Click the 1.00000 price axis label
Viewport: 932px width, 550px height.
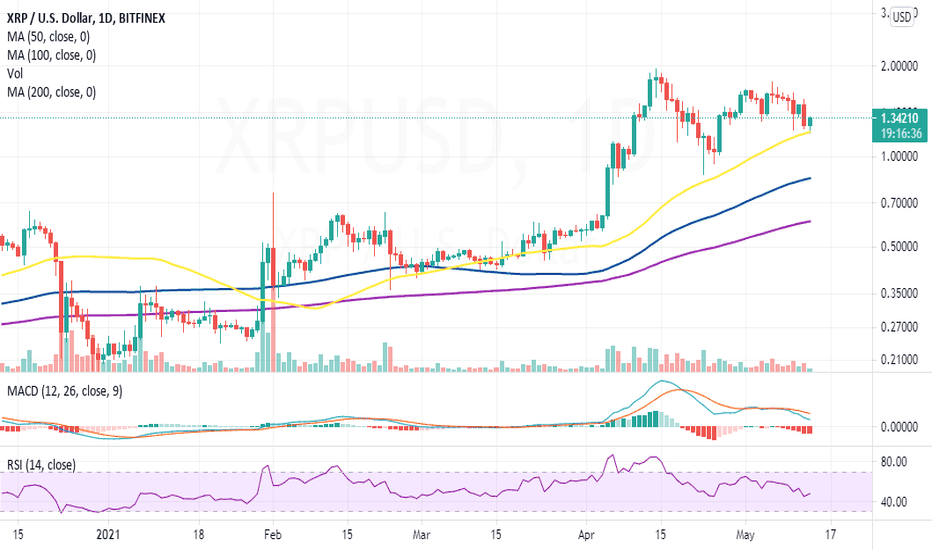tap(899, 156)
